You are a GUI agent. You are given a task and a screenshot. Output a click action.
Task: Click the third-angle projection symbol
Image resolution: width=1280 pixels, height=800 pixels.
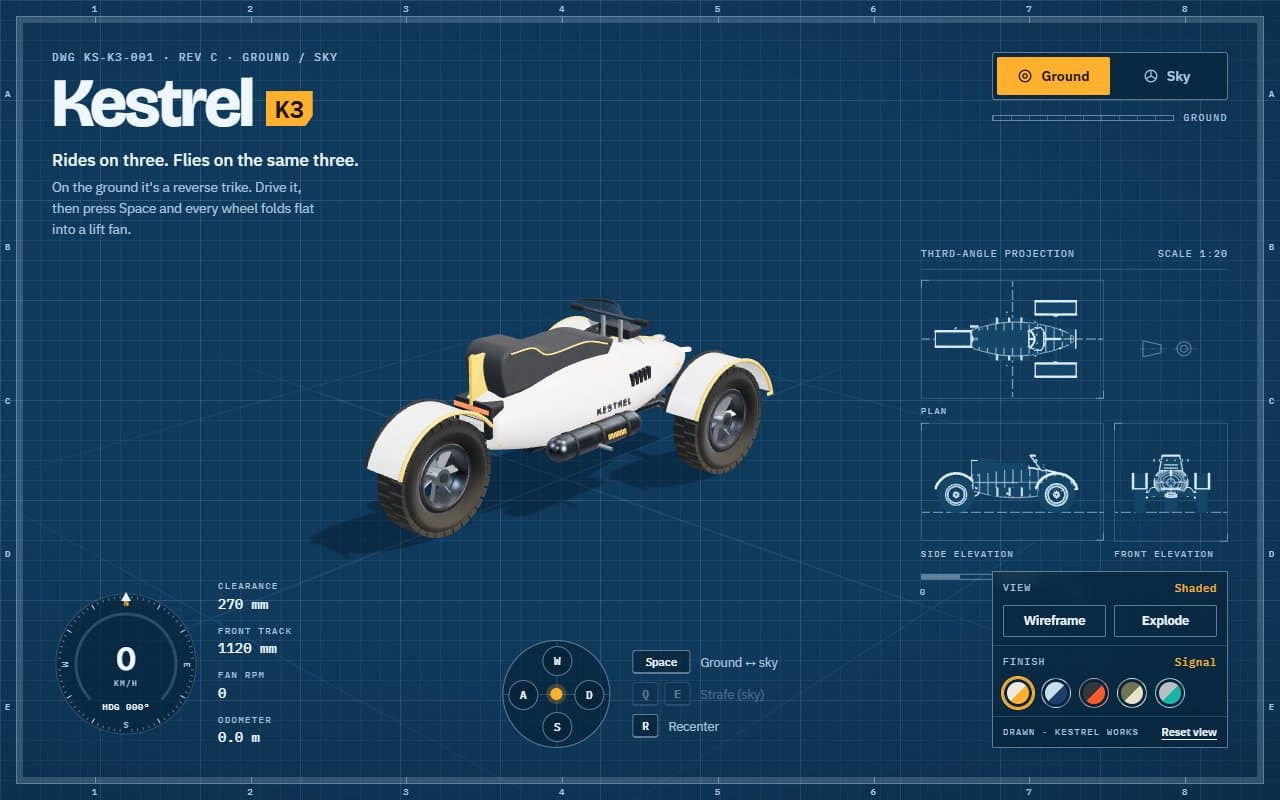[x=1167, y=348]
